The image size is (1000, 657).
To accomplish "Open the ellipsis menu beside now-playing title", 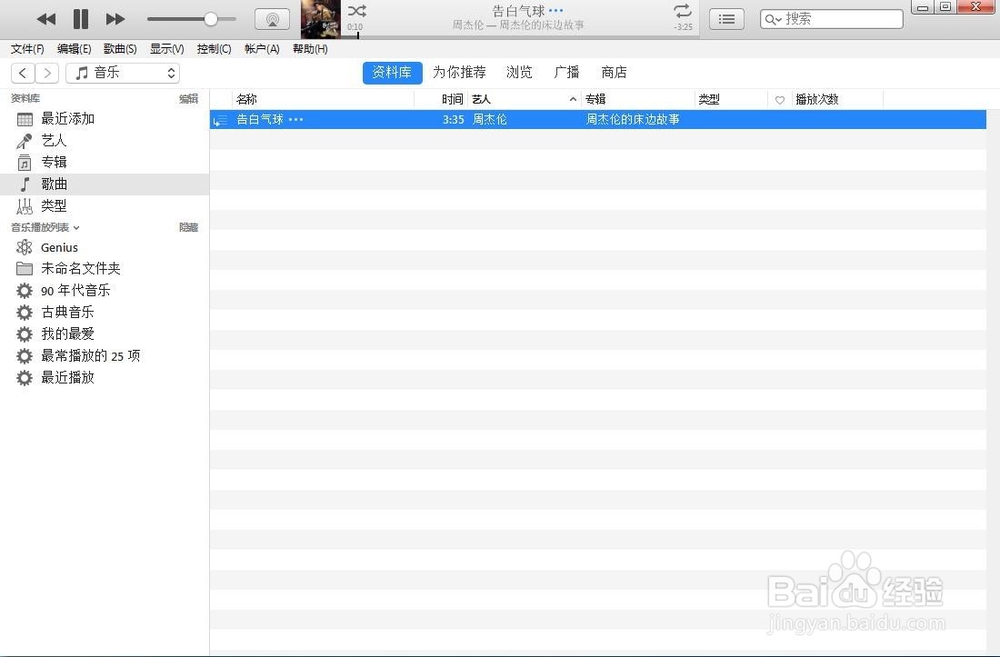I will pyautogui.click(x=556, y=11).
